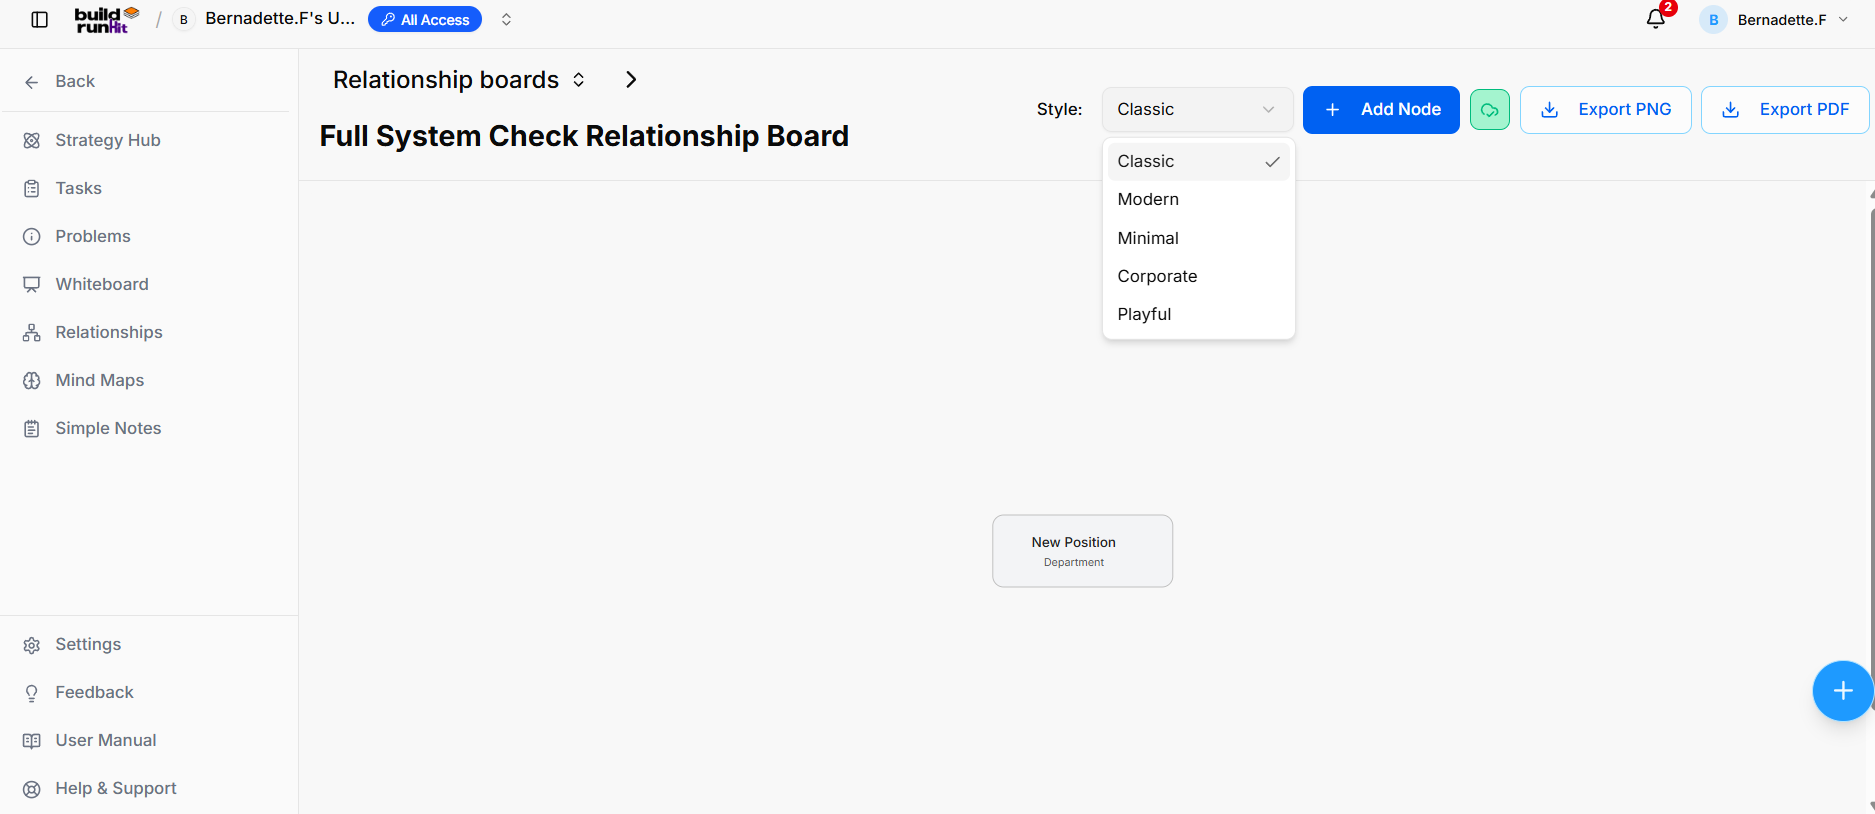Click the board title heading
The width and height of the screenshot is (1875, 814).
[x=584, y=136]
